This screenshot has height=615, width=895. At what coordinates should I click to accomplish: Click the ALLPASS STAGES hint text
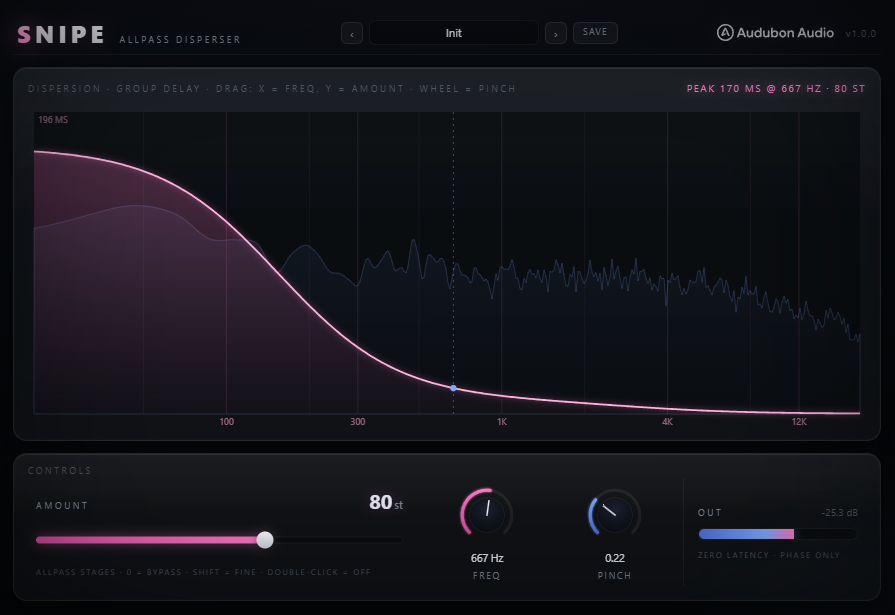(203, 572)
